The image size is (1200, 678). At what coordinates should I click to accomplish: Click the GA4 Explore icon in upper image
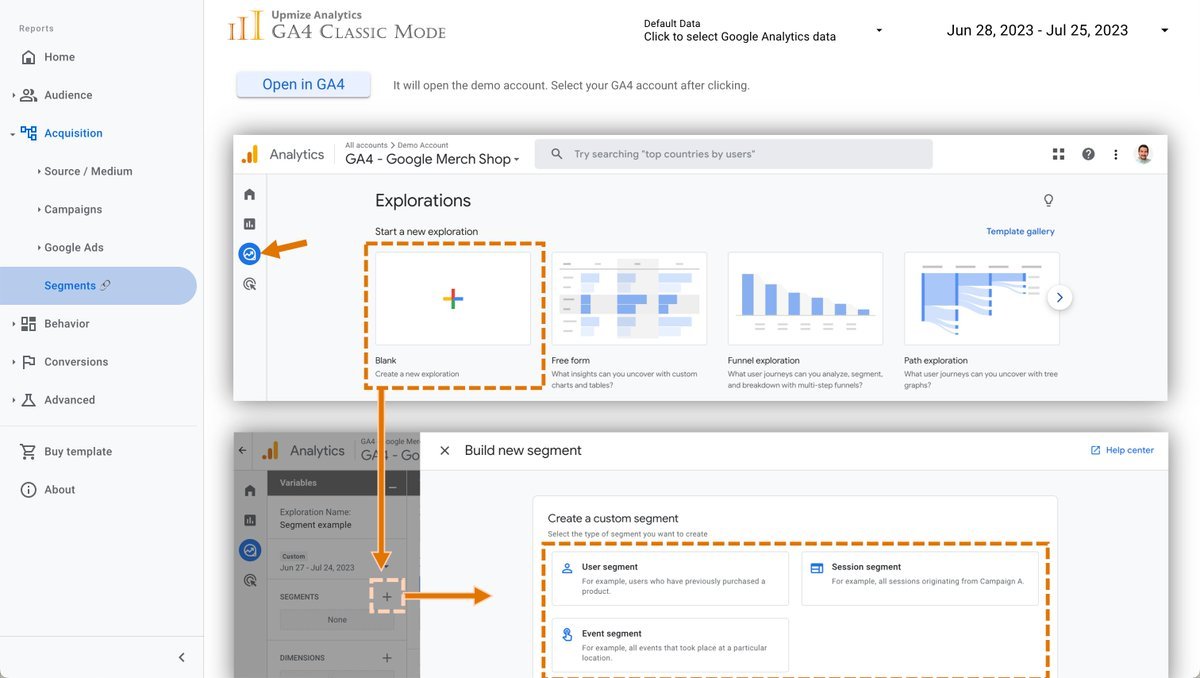tap(250, 254)
